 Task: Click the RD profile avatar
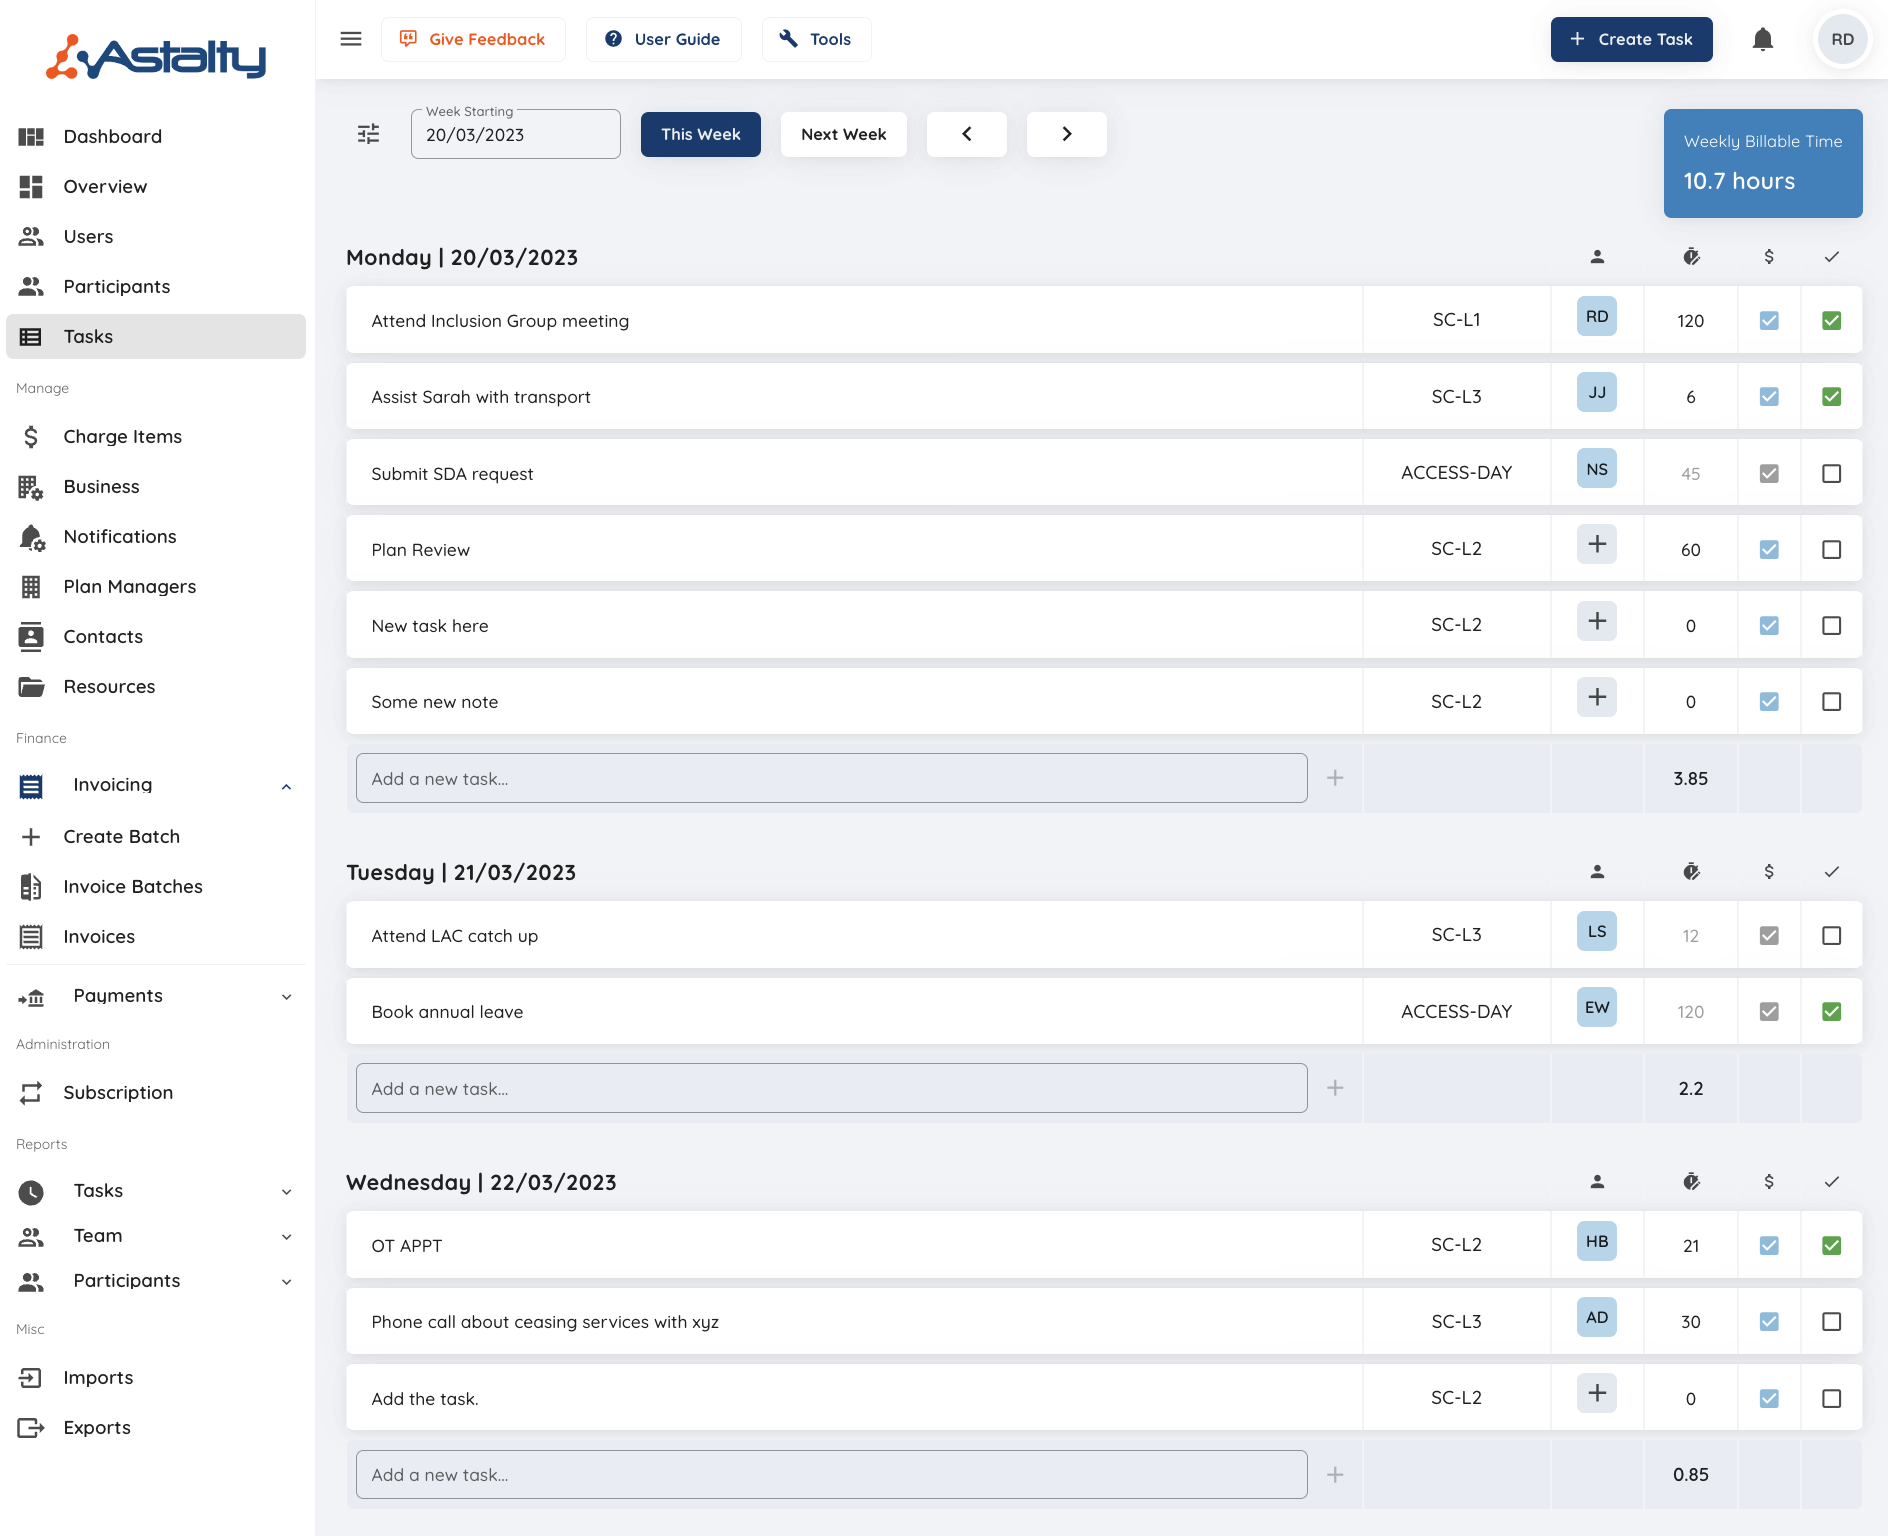pyautogui.click(x=1842, y=39)
